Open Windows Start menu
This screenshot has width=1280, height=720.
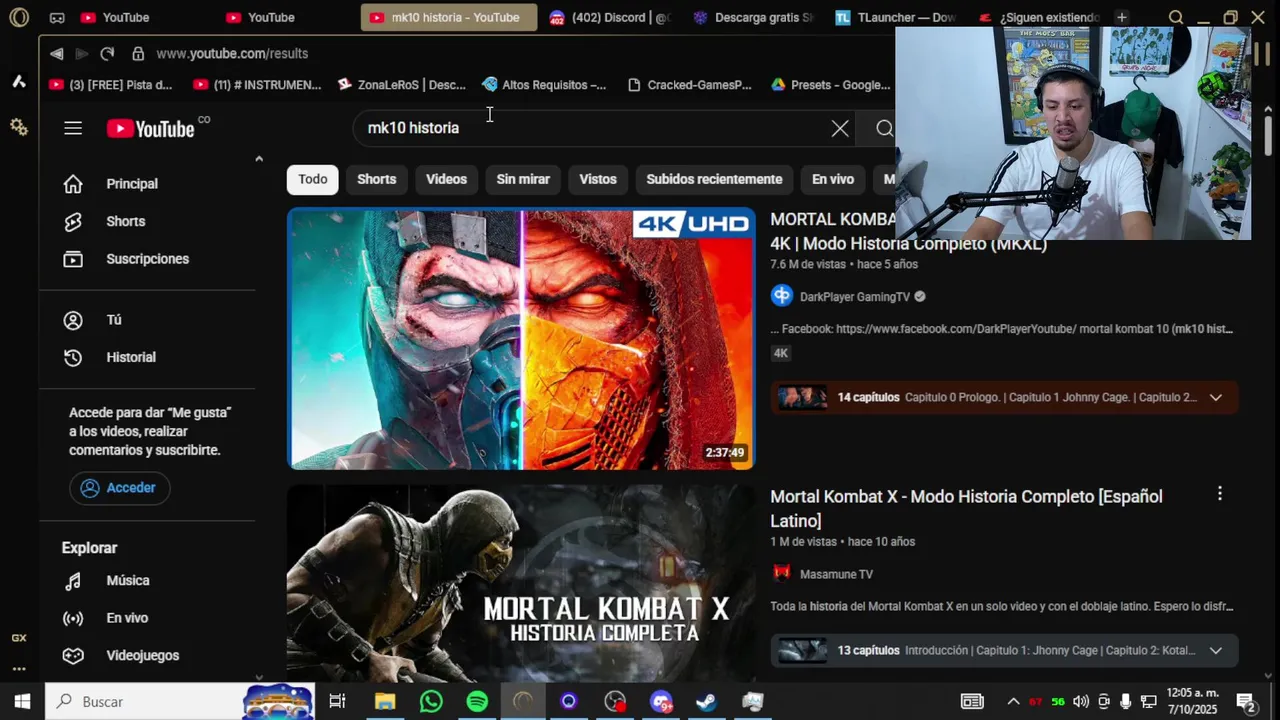[x=22, y=701]
